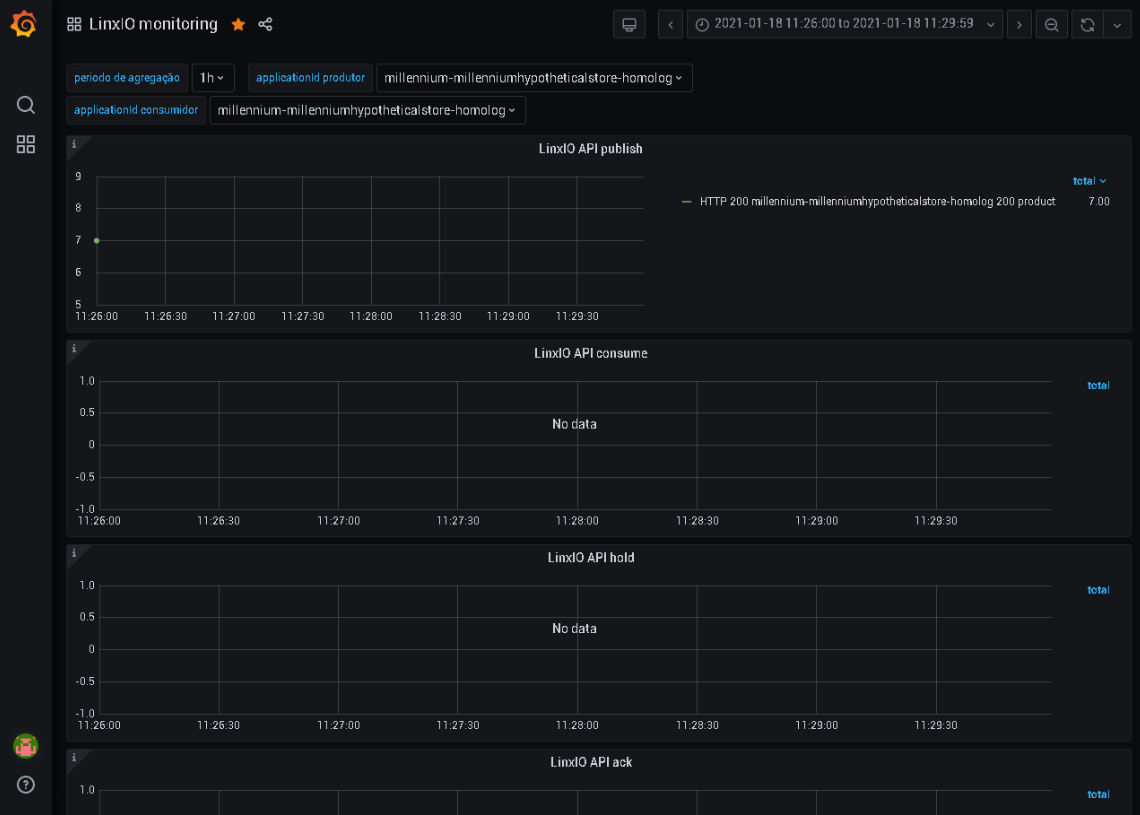Open LinxIO API hold panel title menu

[x=590, y=557]
